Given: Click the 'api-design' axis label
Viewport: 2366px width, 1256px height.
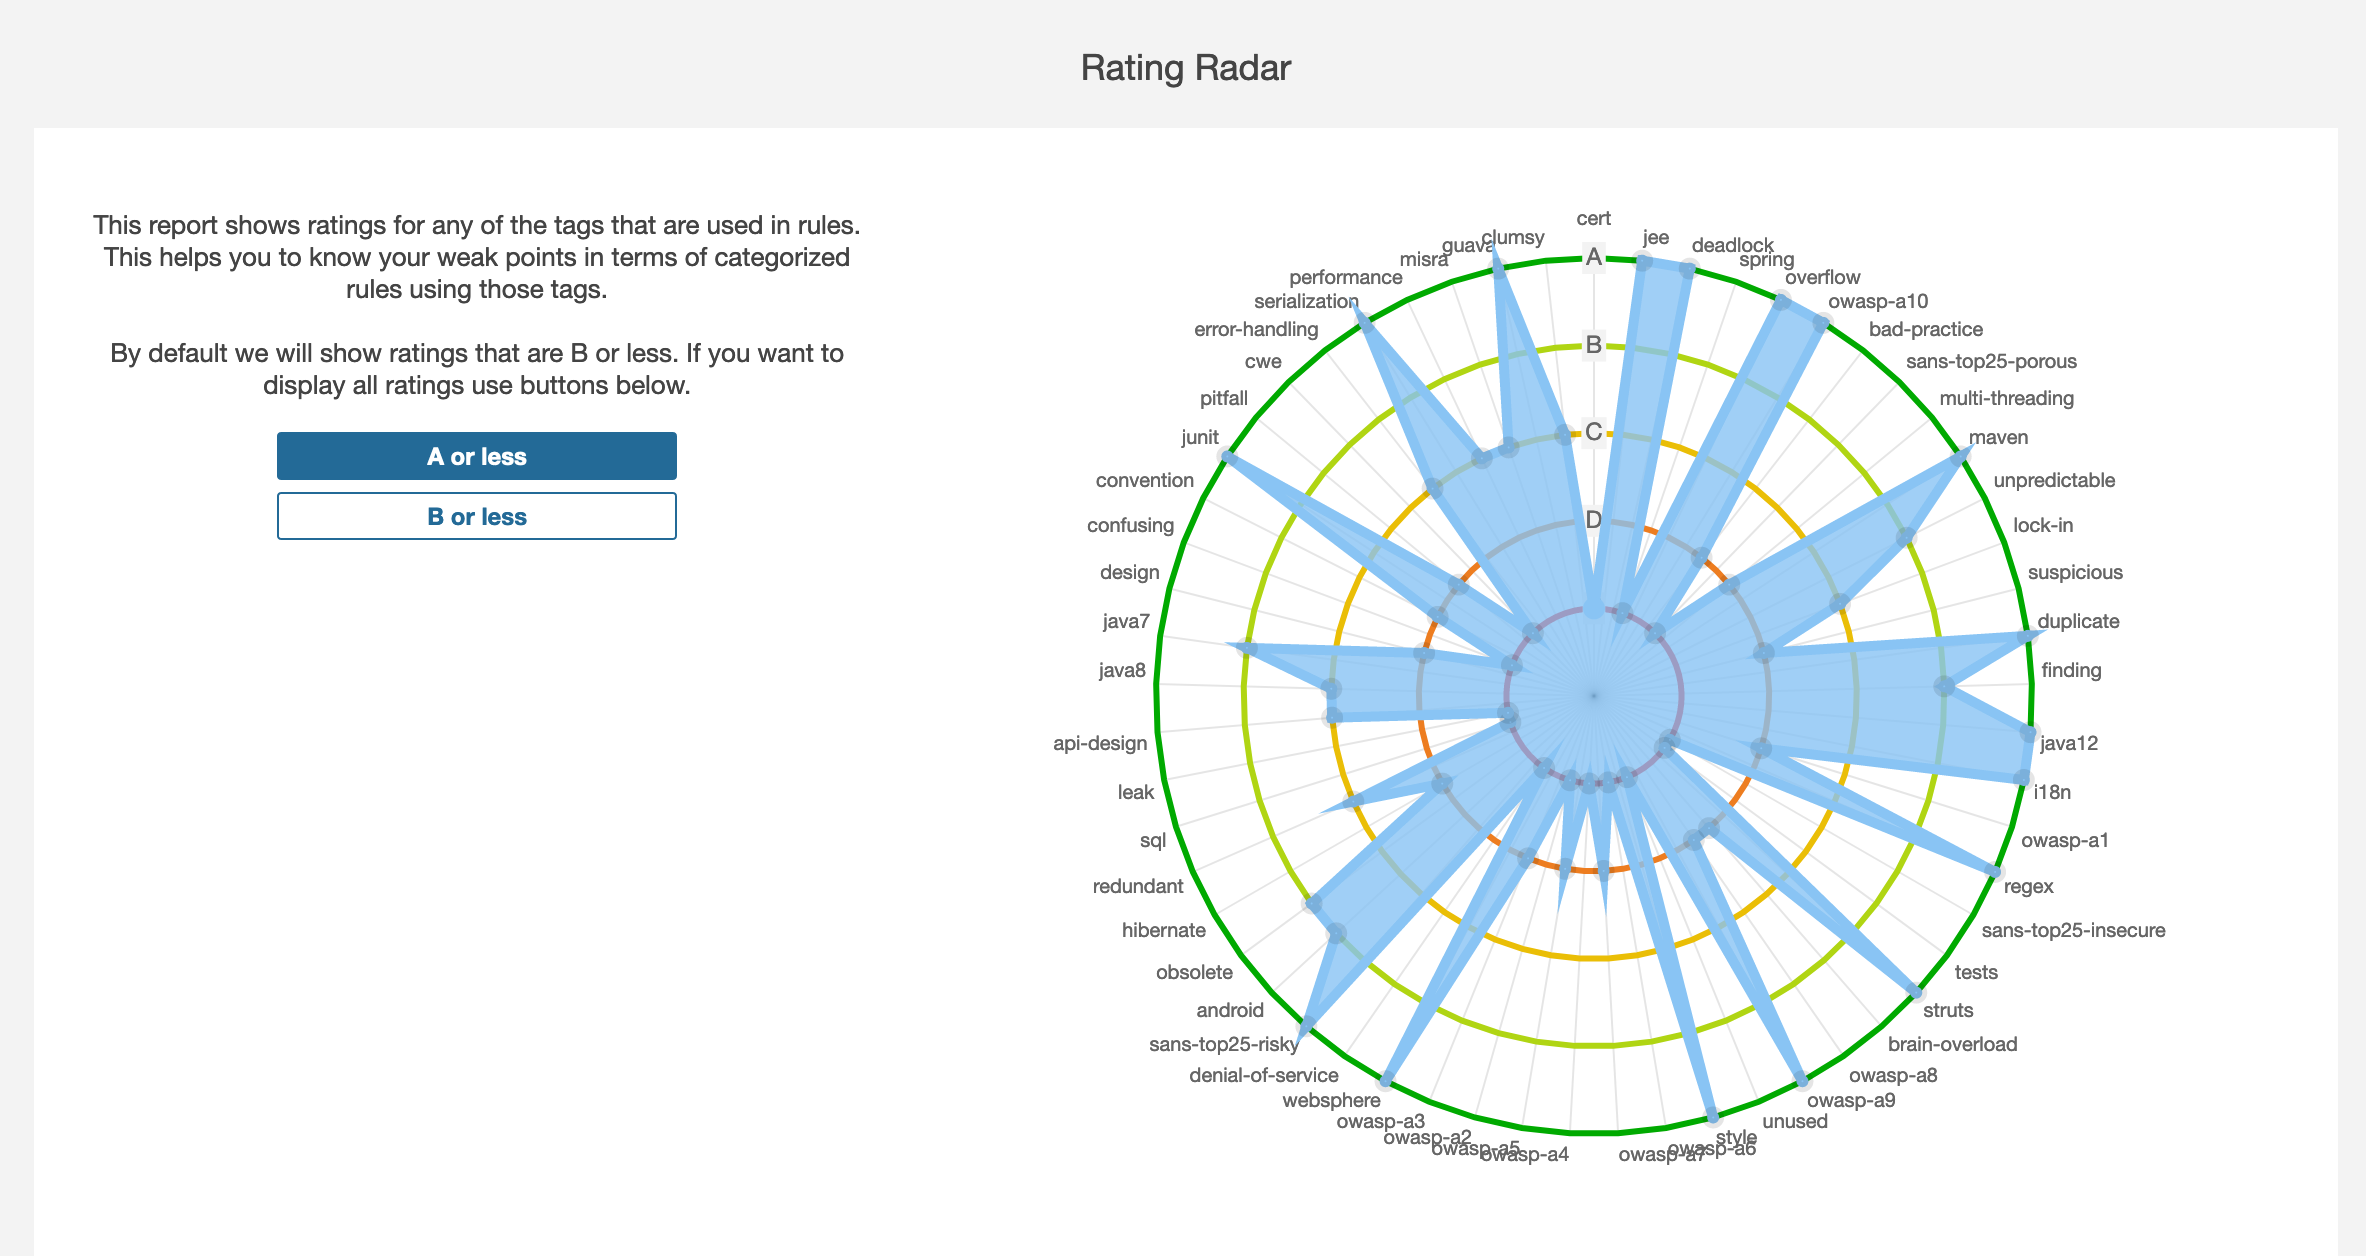Looking at the screenshot, I should [x=1100, y=743].
